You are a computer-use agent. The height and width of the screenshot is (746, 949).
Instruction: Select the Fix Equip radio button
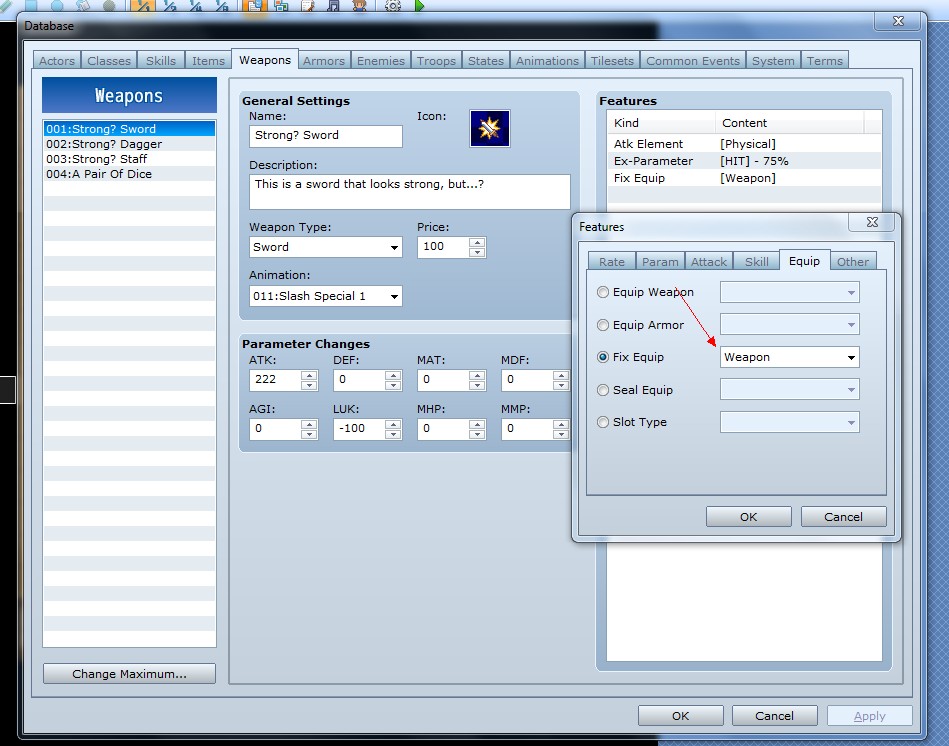(x=603, y=357)
